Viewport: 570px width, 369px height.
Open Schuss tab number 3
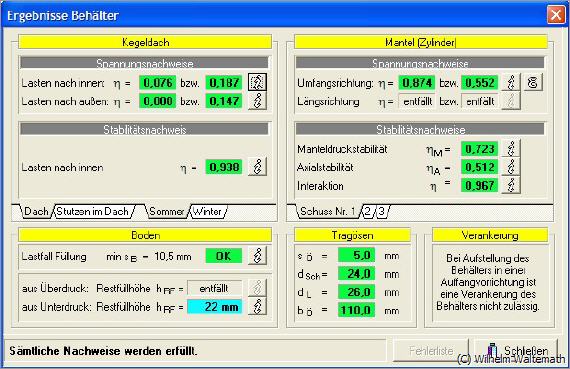[x=381, y=211]
